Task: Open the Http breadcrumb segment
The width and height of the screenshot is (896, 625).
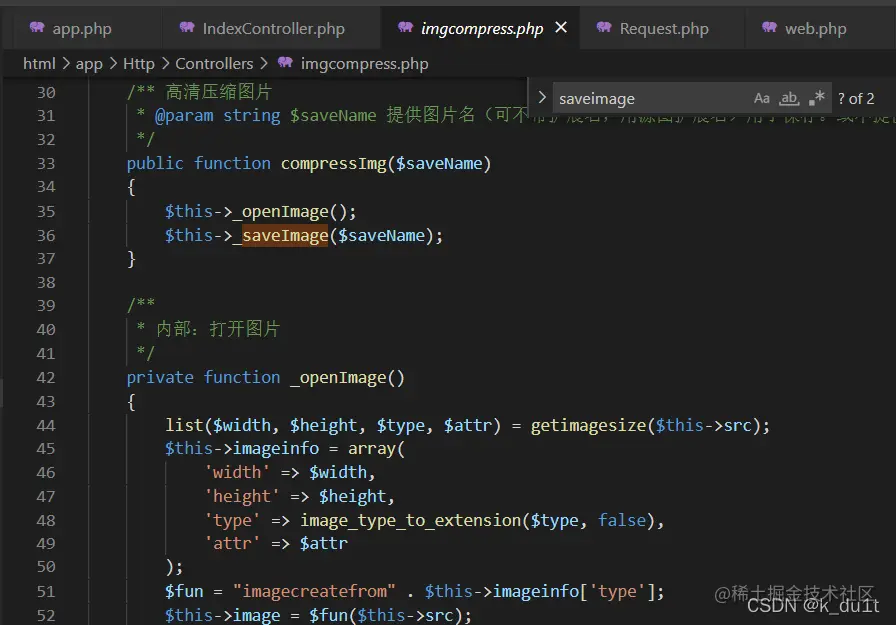Action: click(x=139, y=63)
